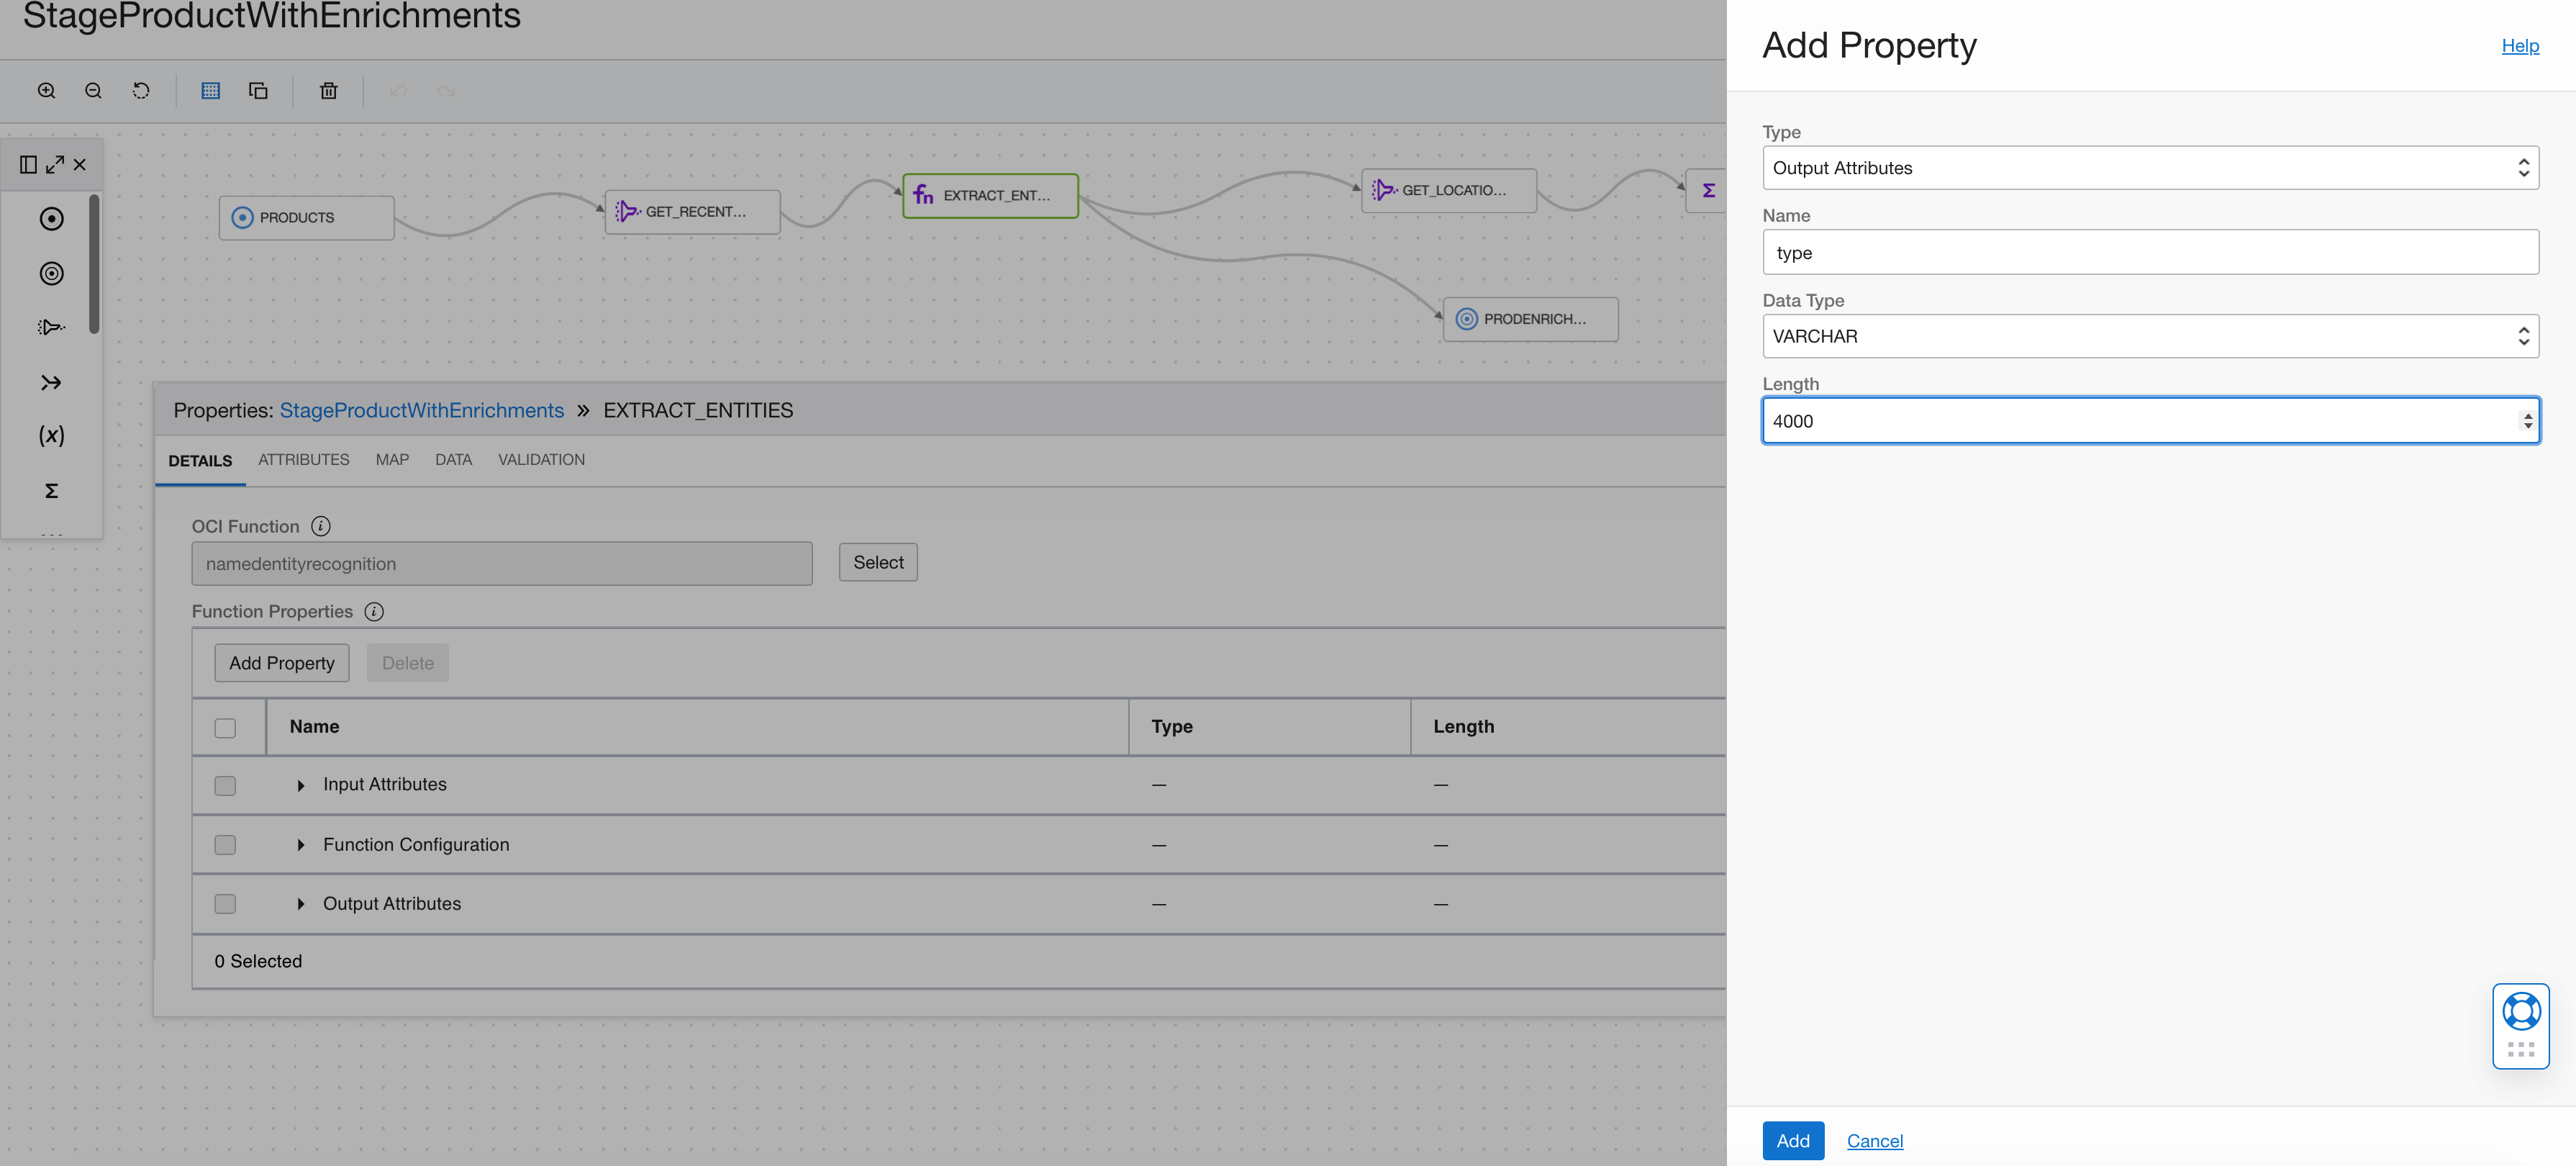
Task: Expand the Output Attributes tree row
Action: click(x=300, y=905)
